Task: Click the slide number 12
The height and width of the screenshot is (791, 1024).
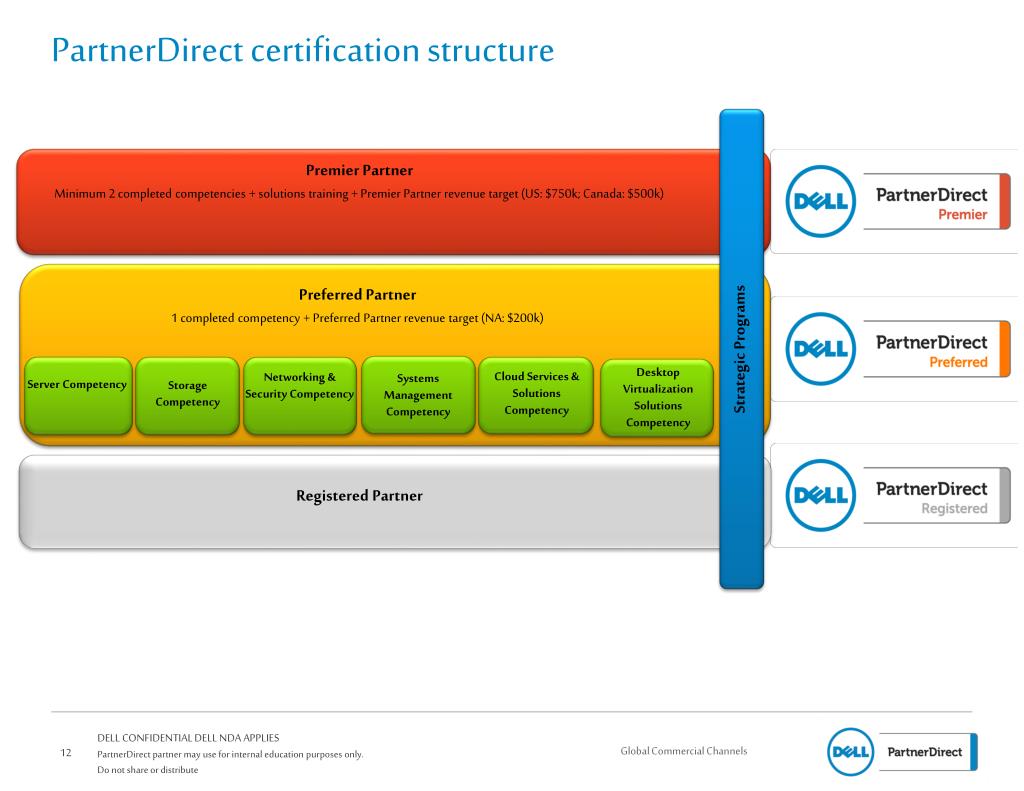Action: tap(66, 752)
